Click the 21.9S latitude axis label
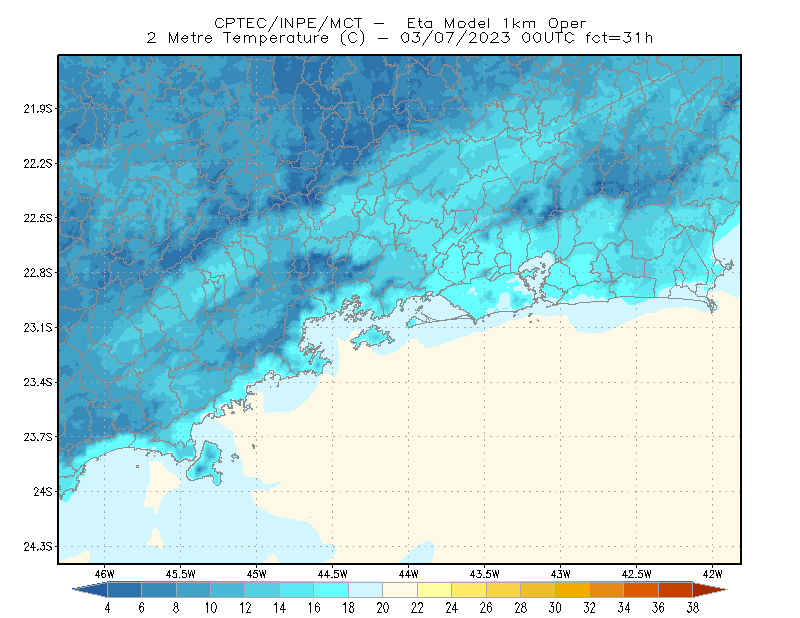The image size is (800, 618). pyautogui.click(x=37, y=108)
